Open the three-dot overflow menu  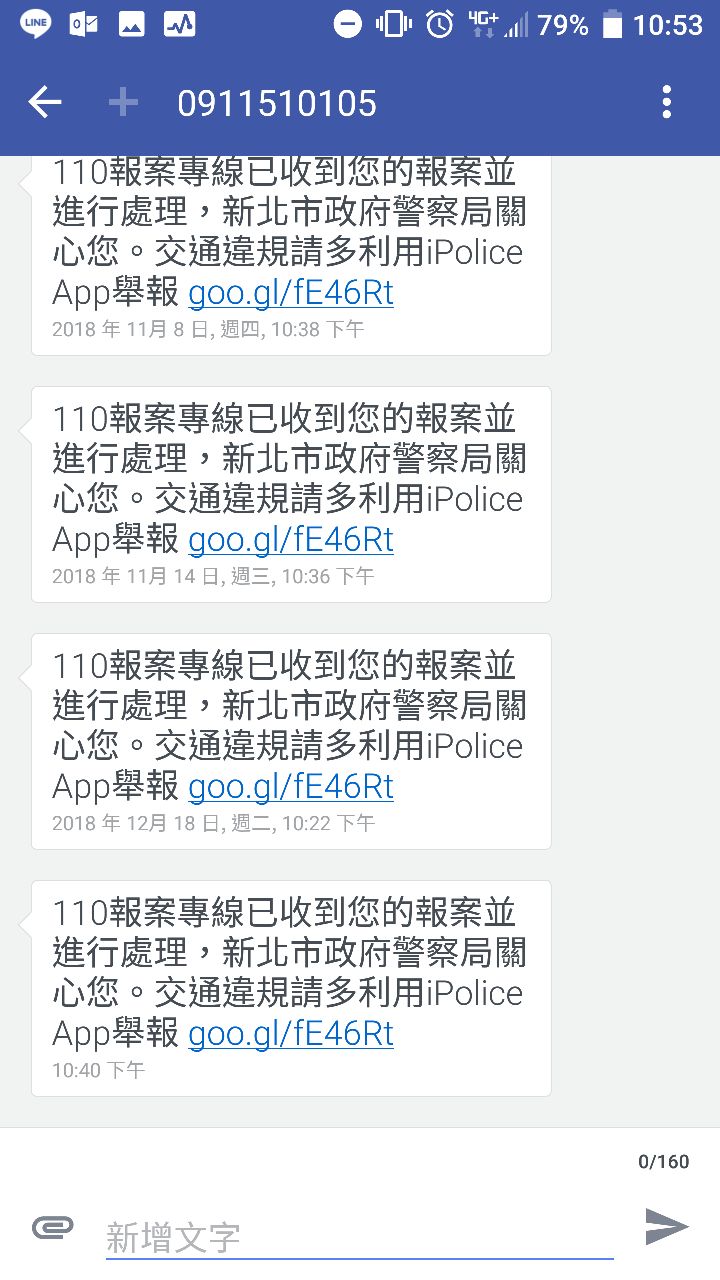click(667, 102)
